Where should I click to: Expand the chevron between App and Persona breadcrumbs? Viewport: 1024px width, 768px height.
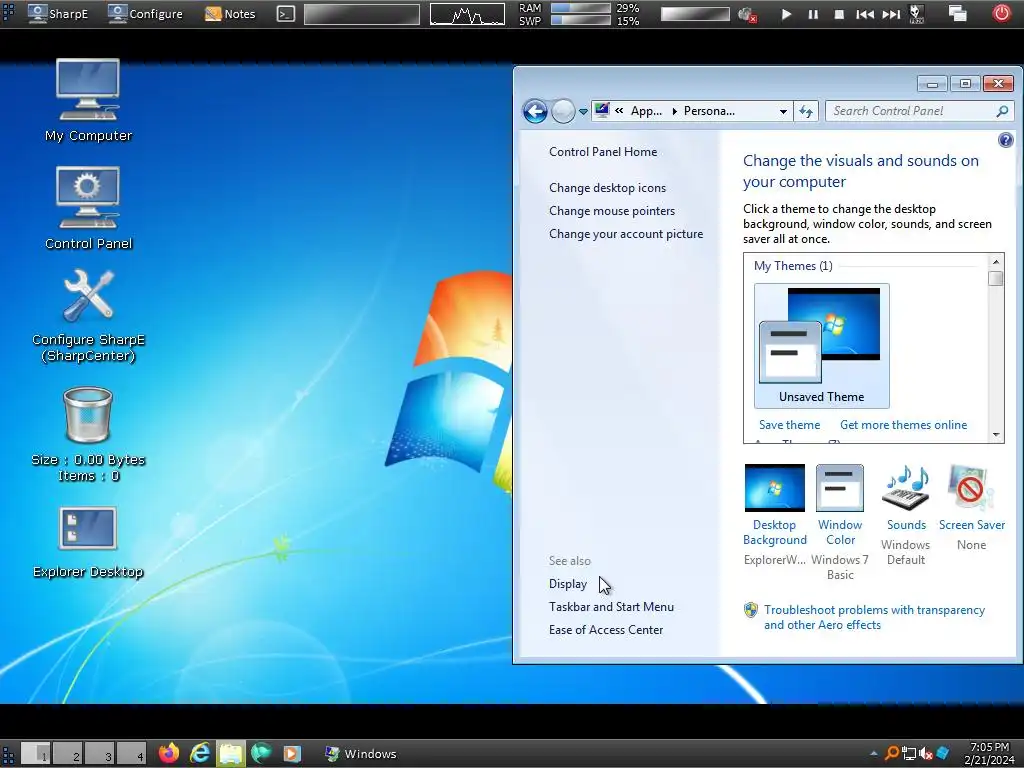(x=674, y=112)
